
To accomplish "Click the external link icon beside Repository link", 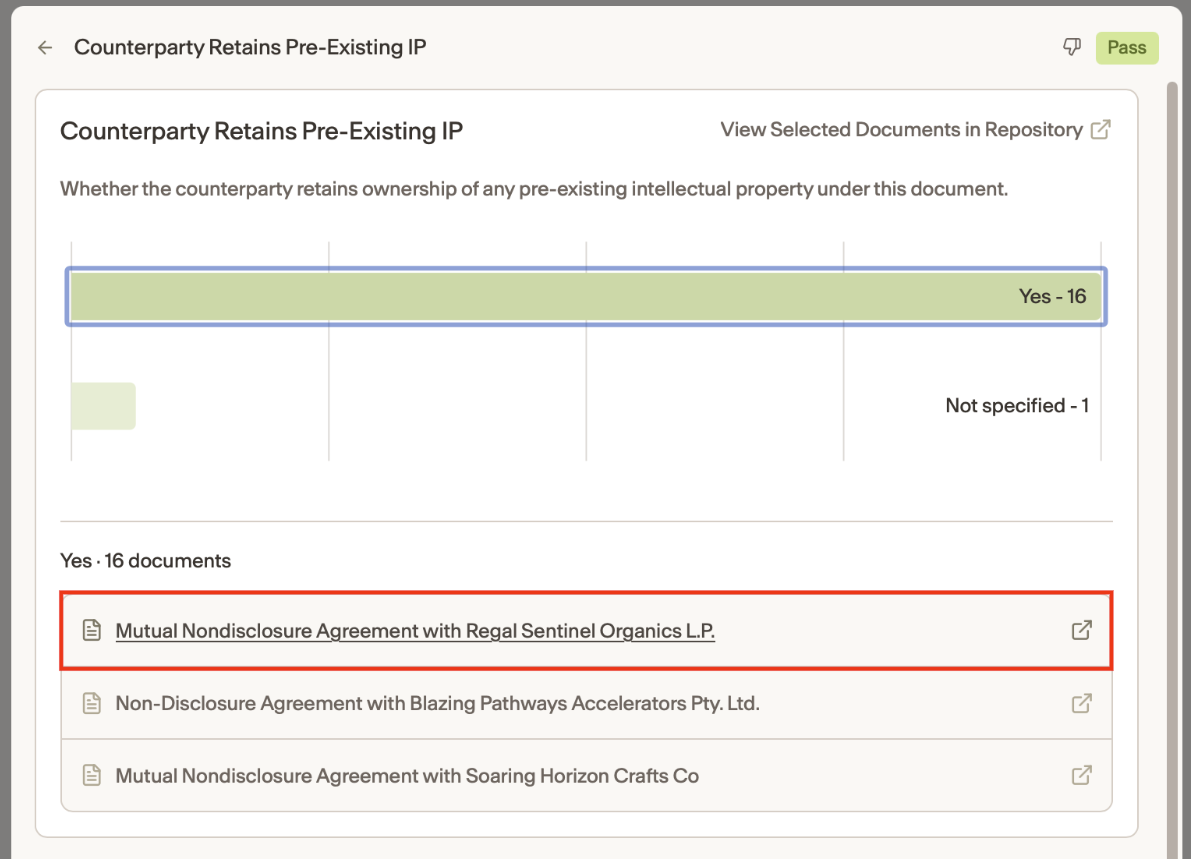I will click(1101, 130).
